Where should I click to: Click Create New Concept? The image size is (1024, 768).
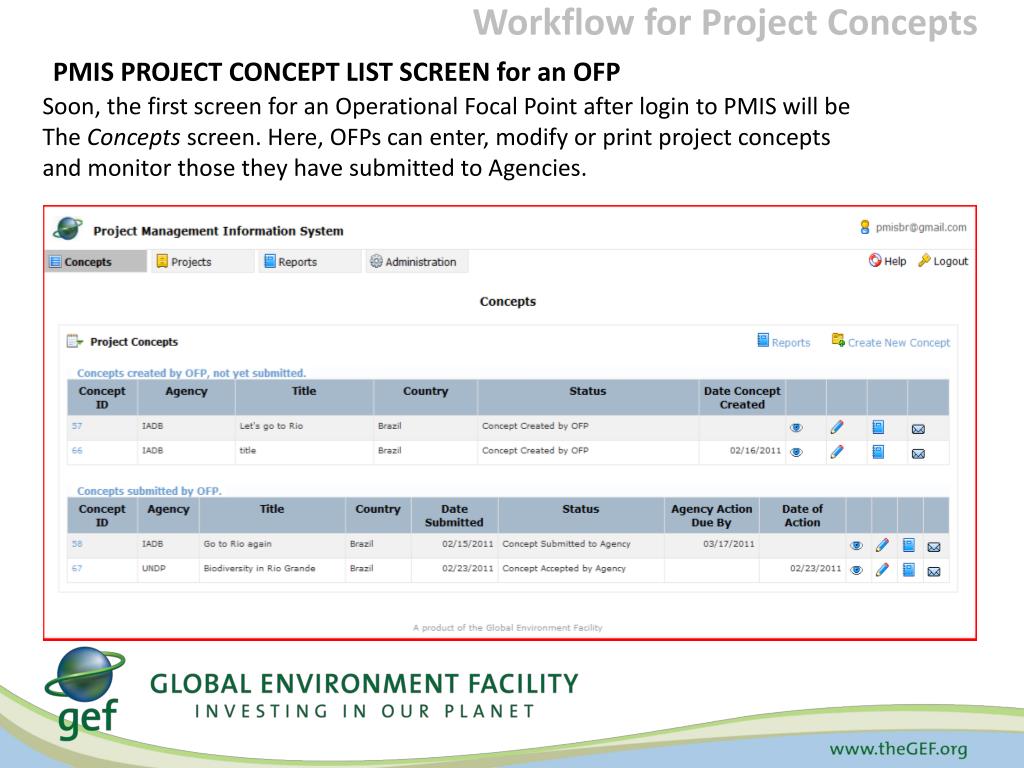(891, 342)
